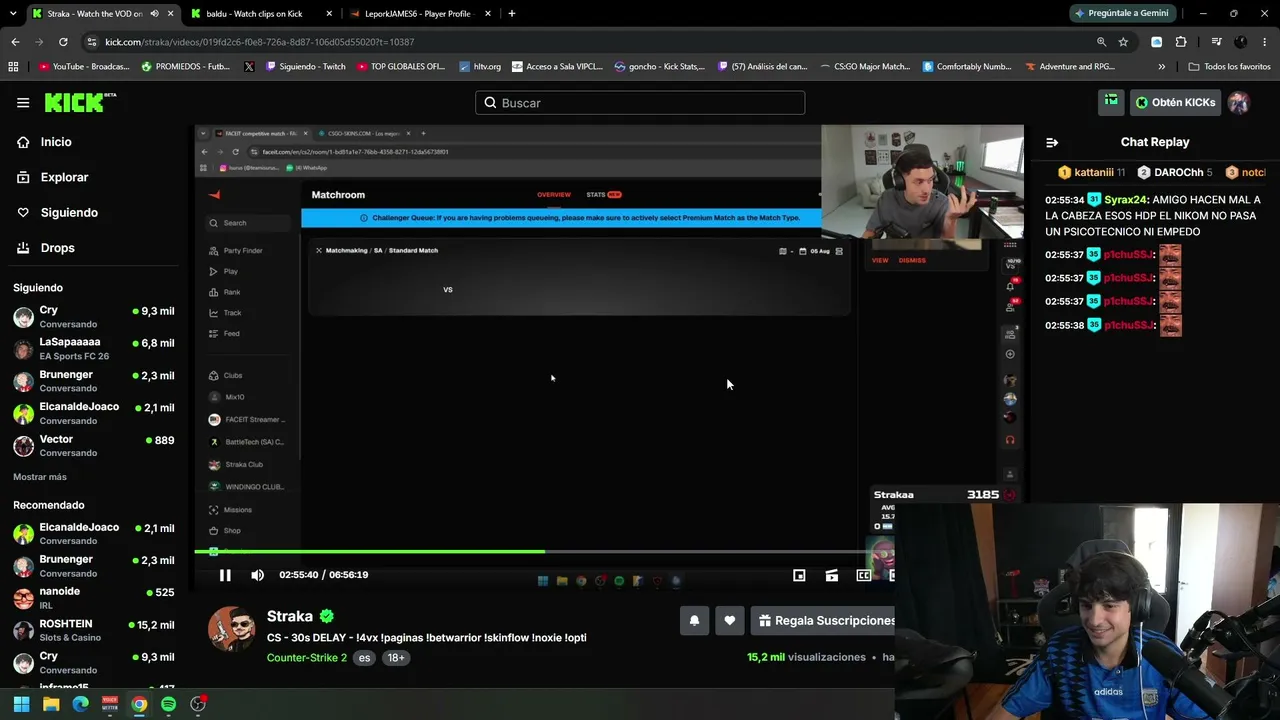1280x720 pixels.
Task: Focus the Buscar search field
Action: pyautogui.click(x=640, y=103)
